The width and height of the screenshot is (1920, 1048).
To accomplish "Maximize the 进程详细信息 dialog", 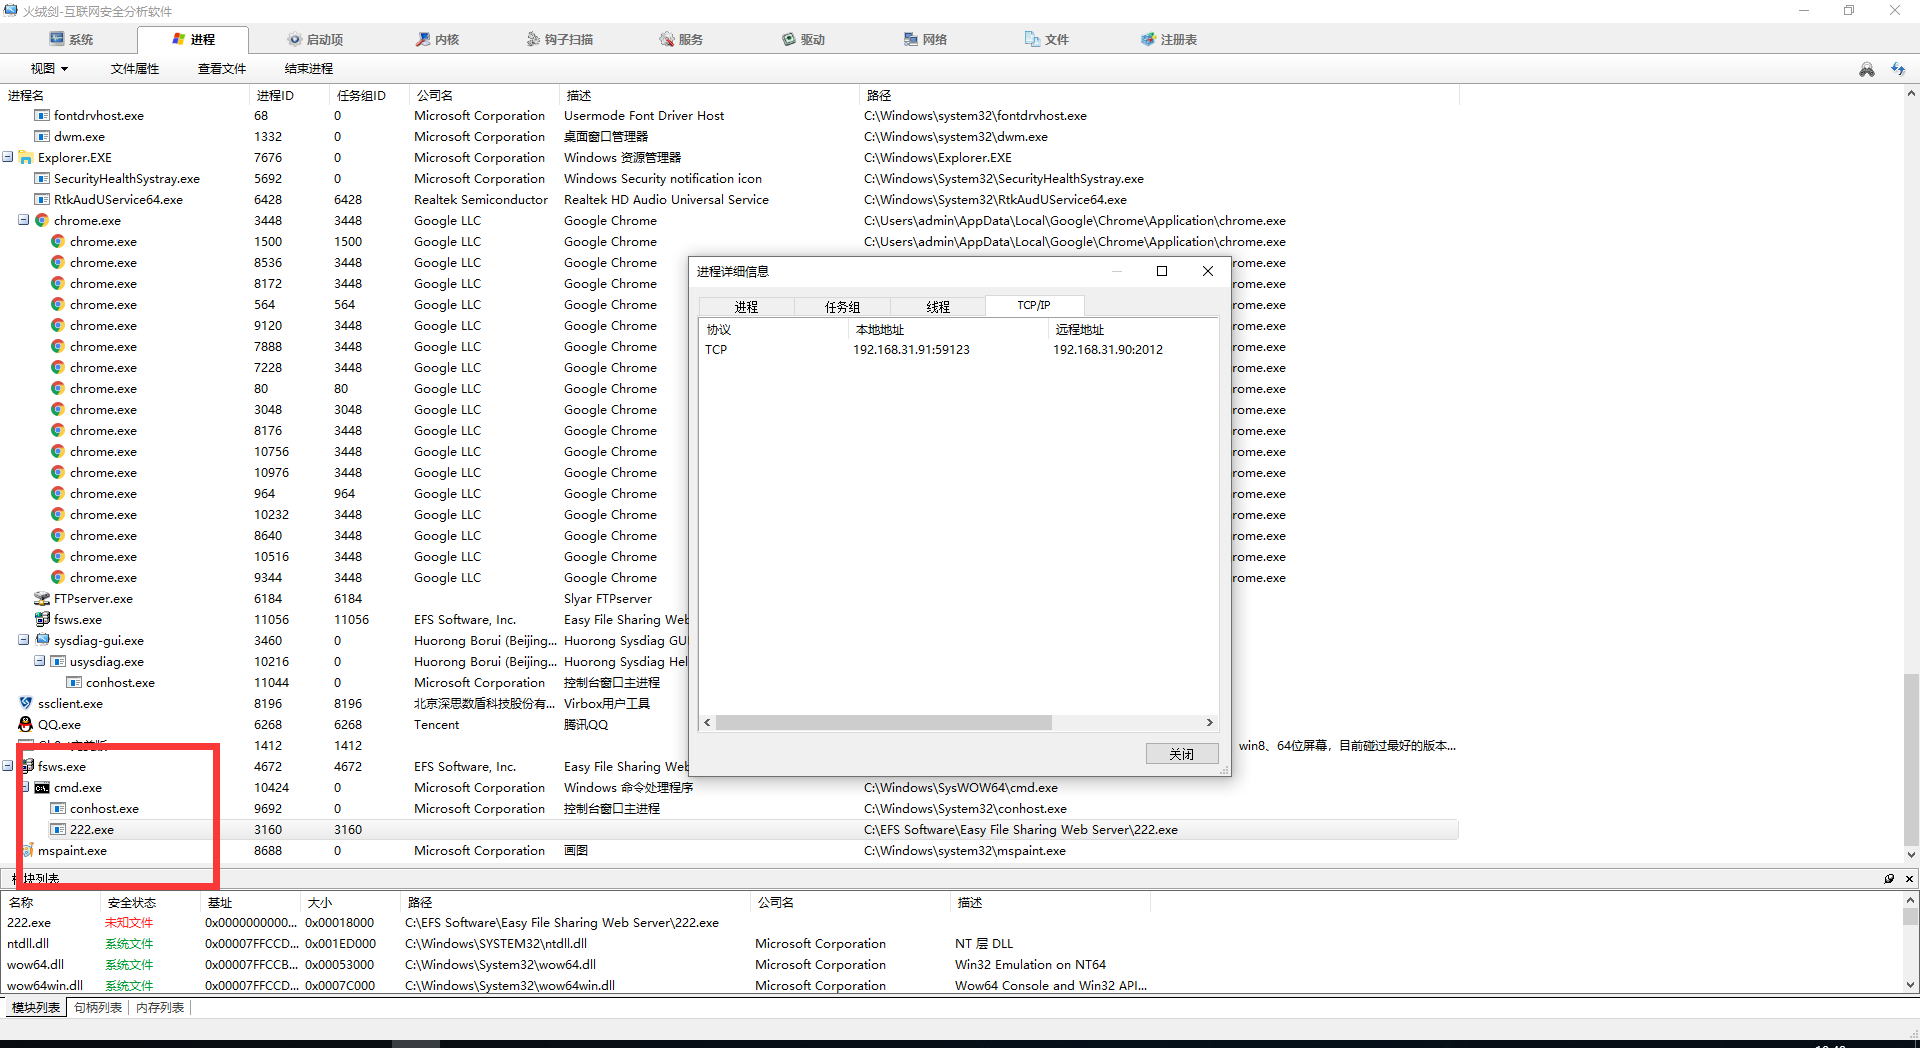I will 1162,271.
